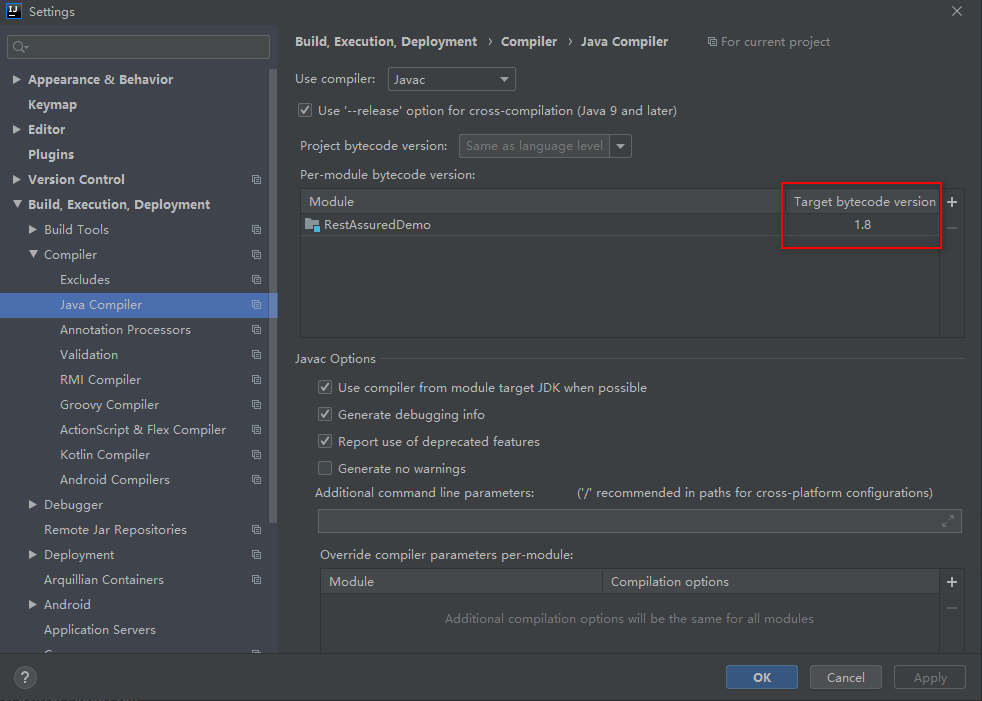The width and height of the screenshot is (982, 701).
Task: Click project-level icon next to Annotation Processors
Action: (x=256, y=330)
